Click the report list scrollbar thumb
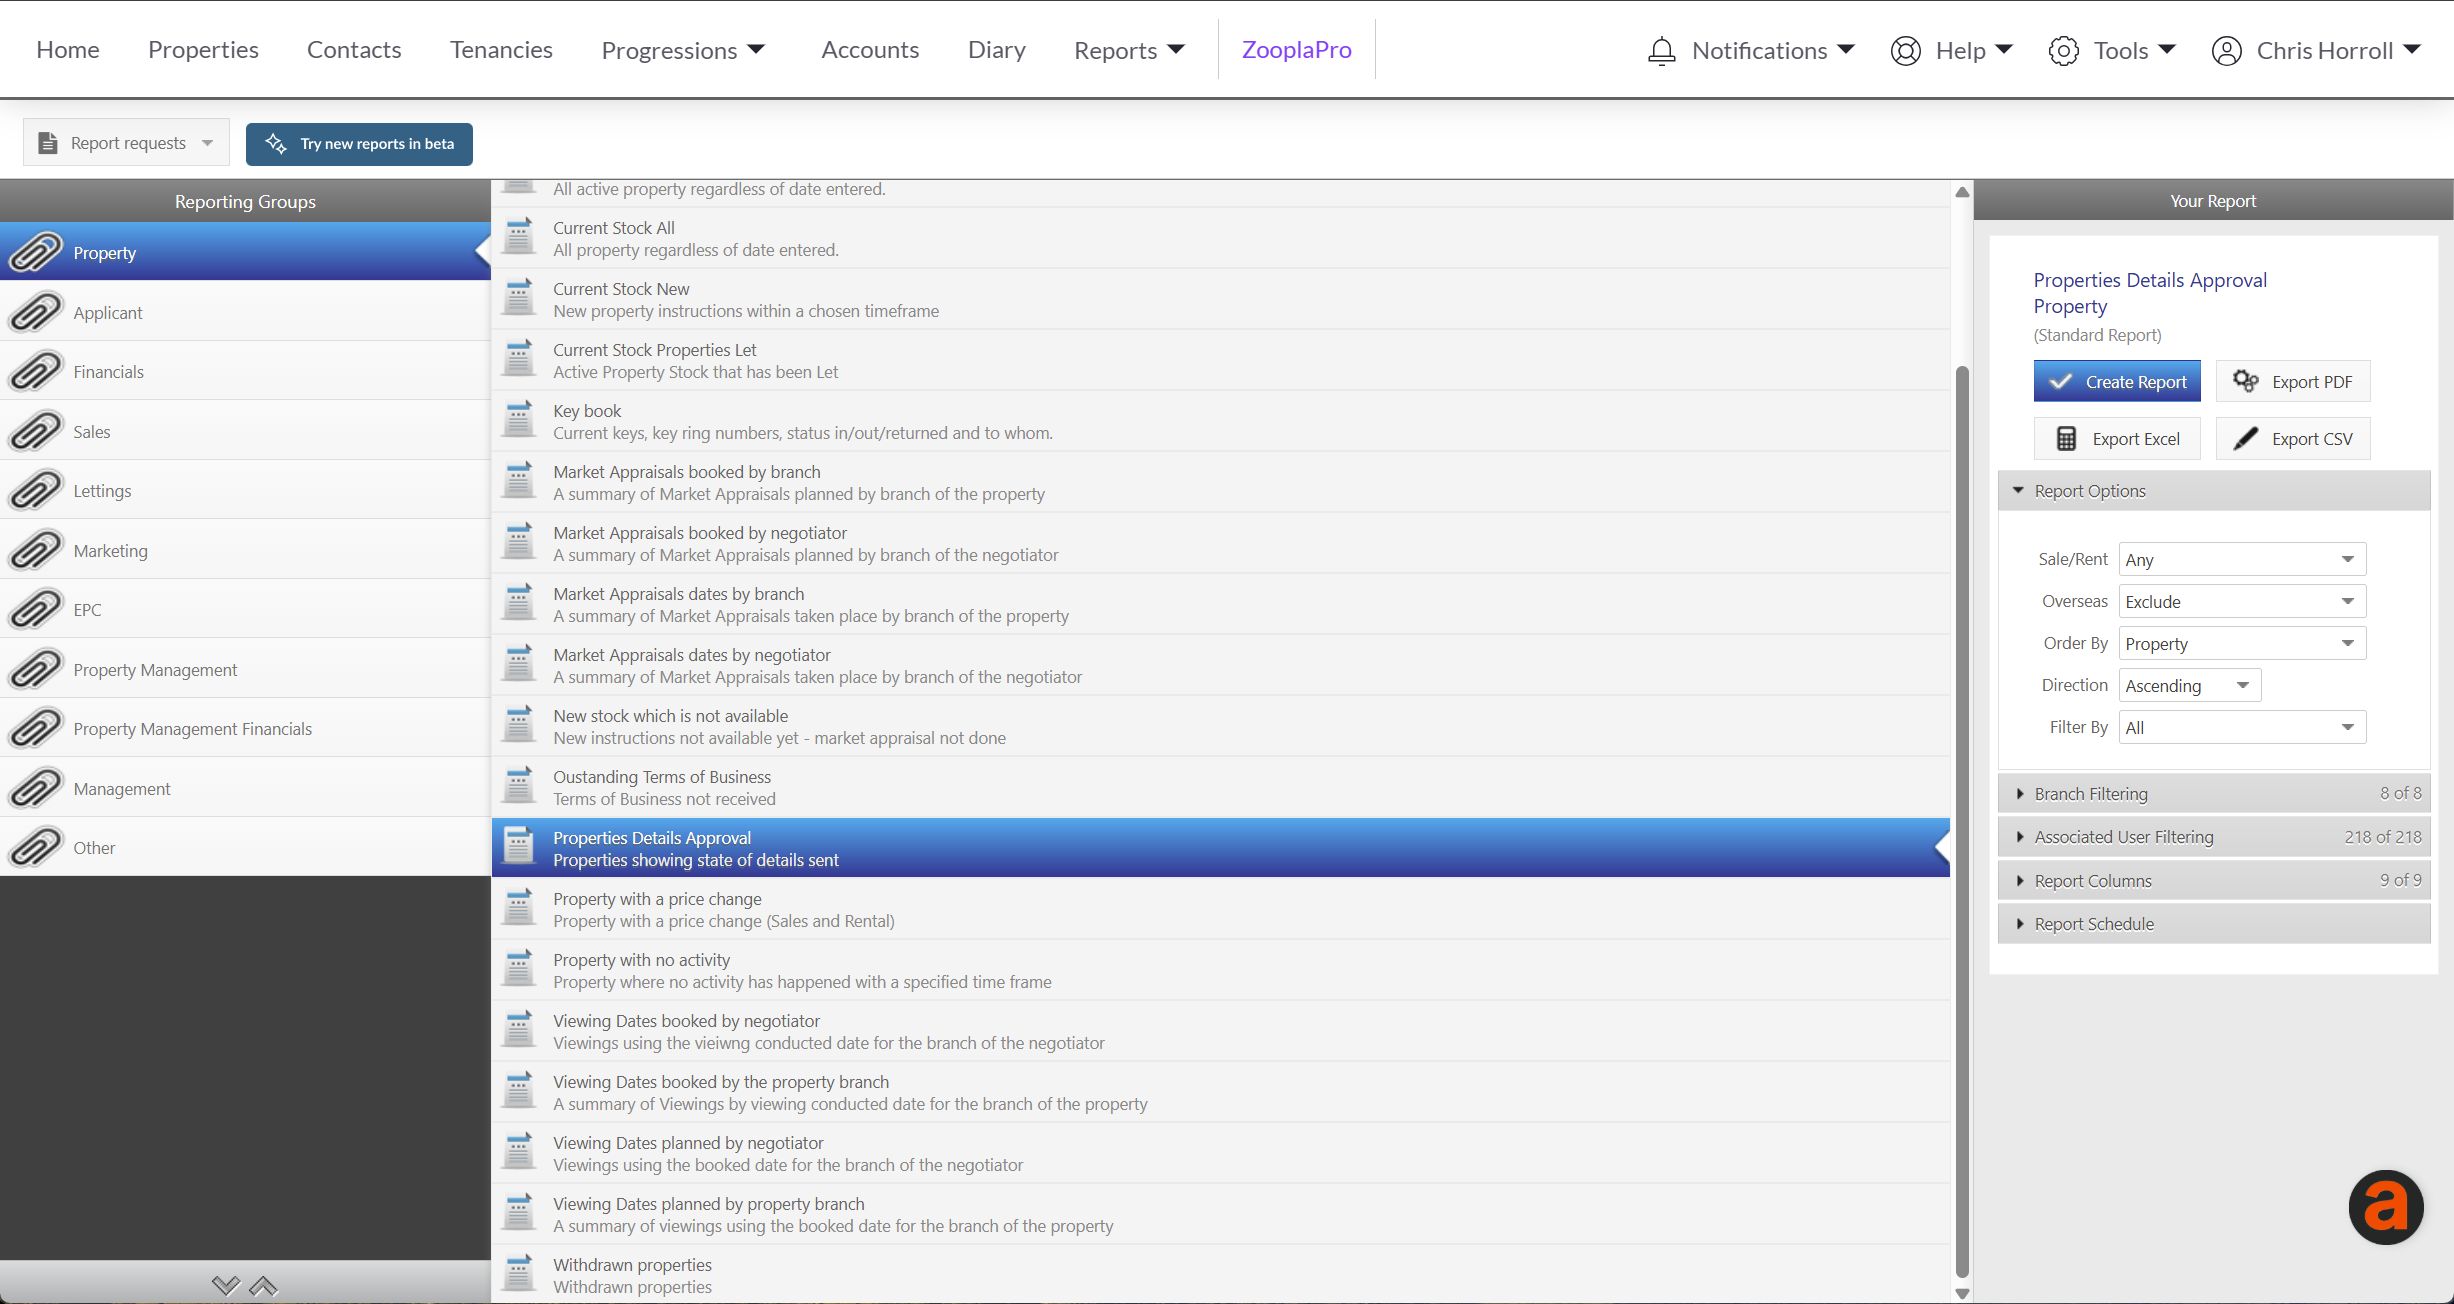Screen dimensions: 2454x1304 pyautogui.click(x=1962, y=822)
